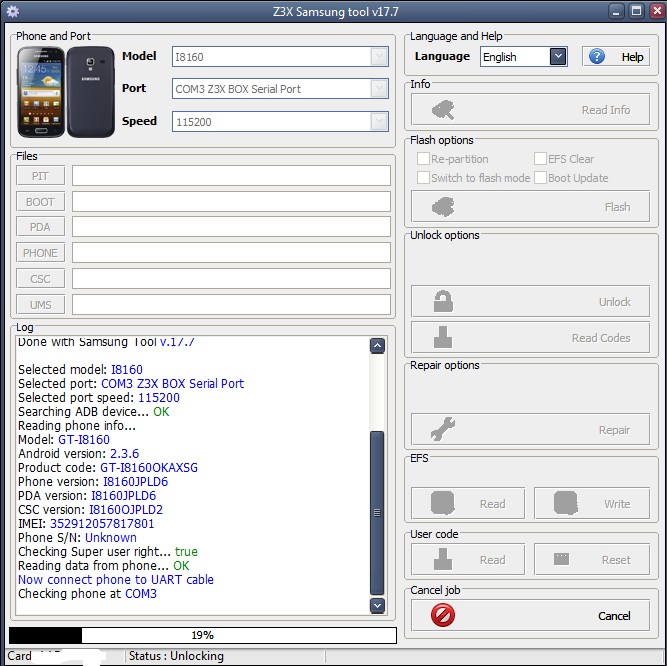Click the blue question mark Help icon
This screenshot has width=667, height=666.
pos(596,56)
